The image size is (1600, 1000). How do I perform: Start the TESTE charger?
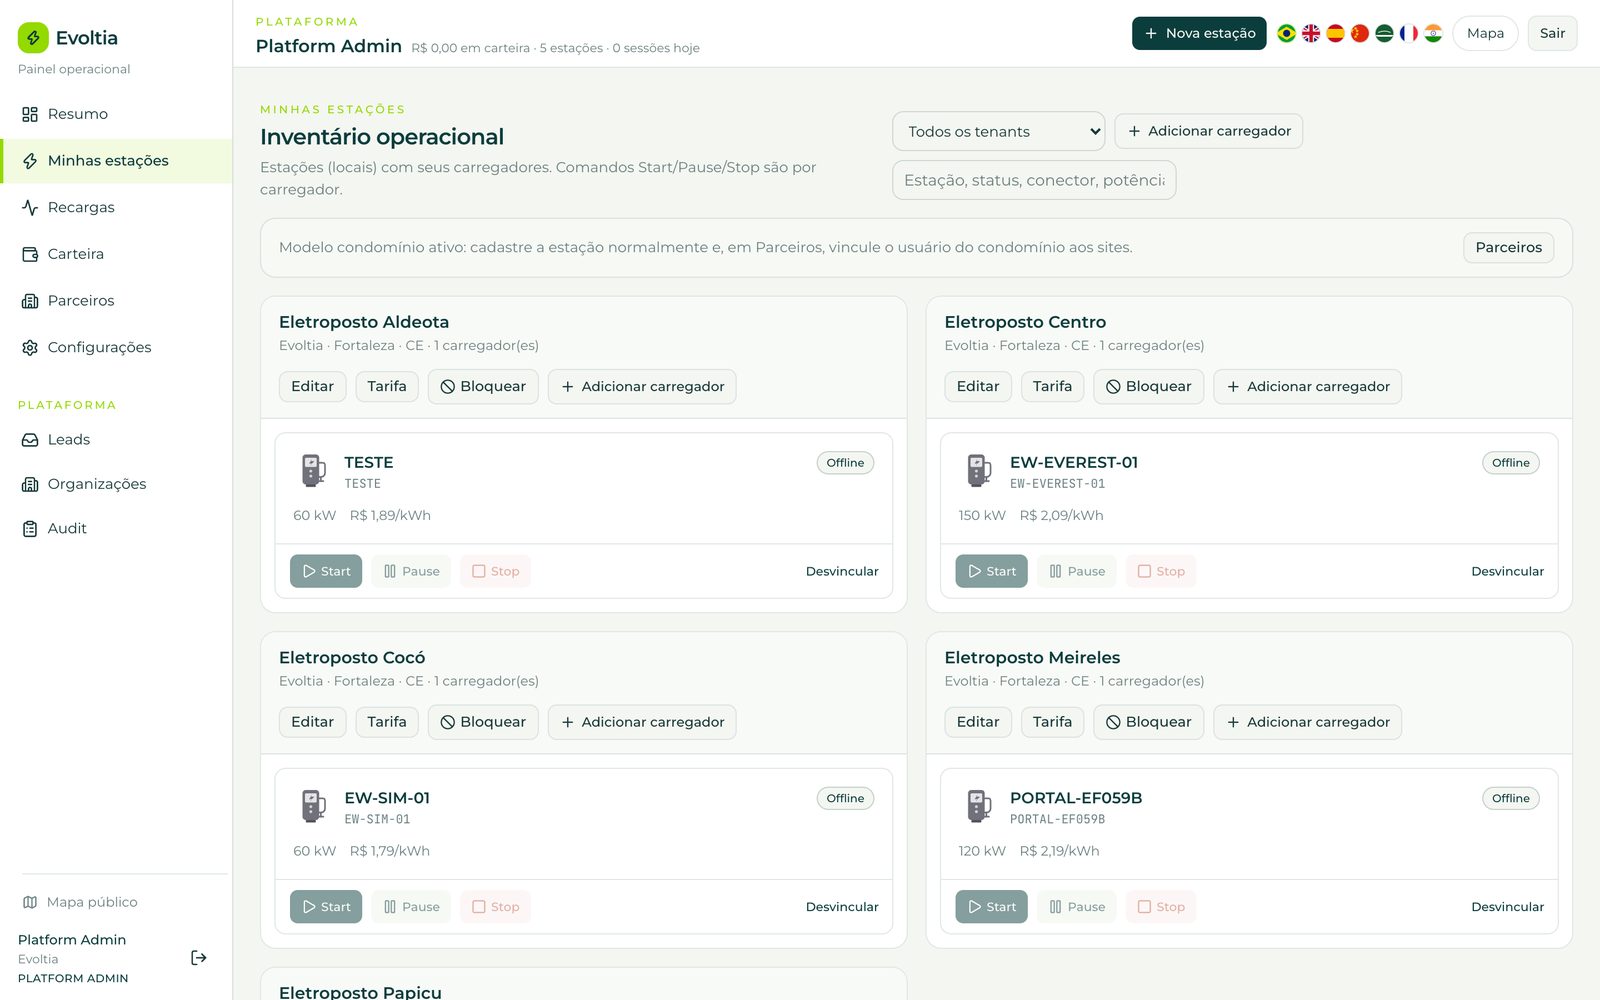326,571
